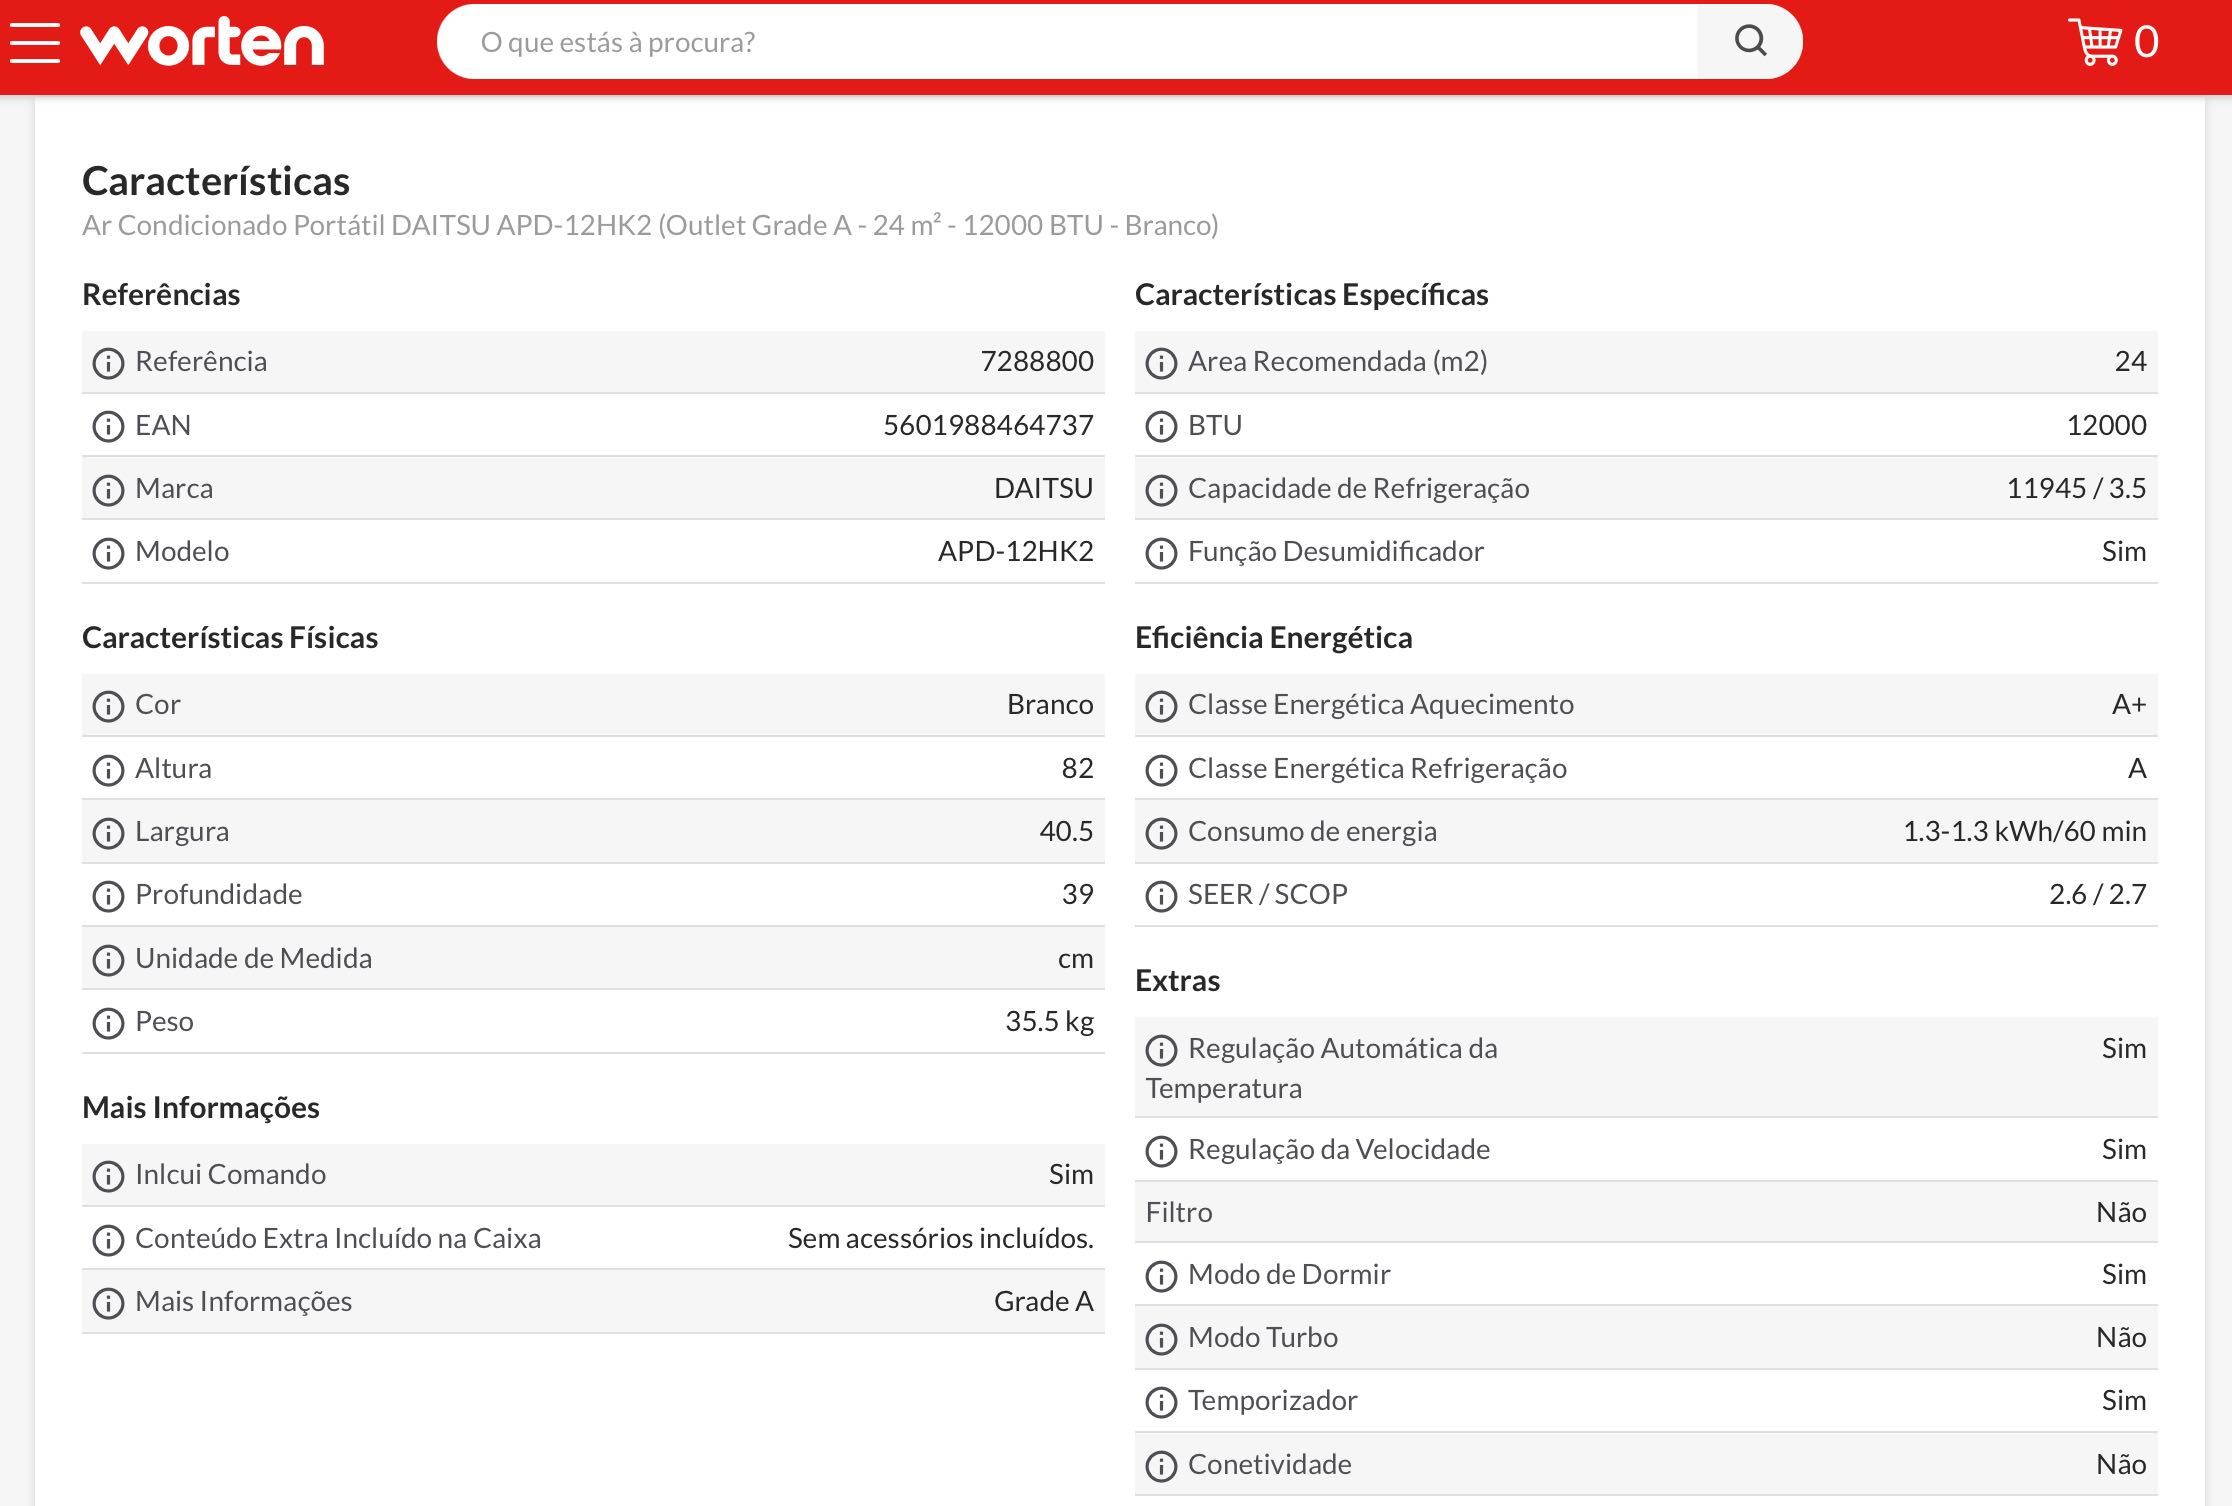Click the Filtro row label
Screen dimensions: 2232x1506
tap(1179, 1212)
